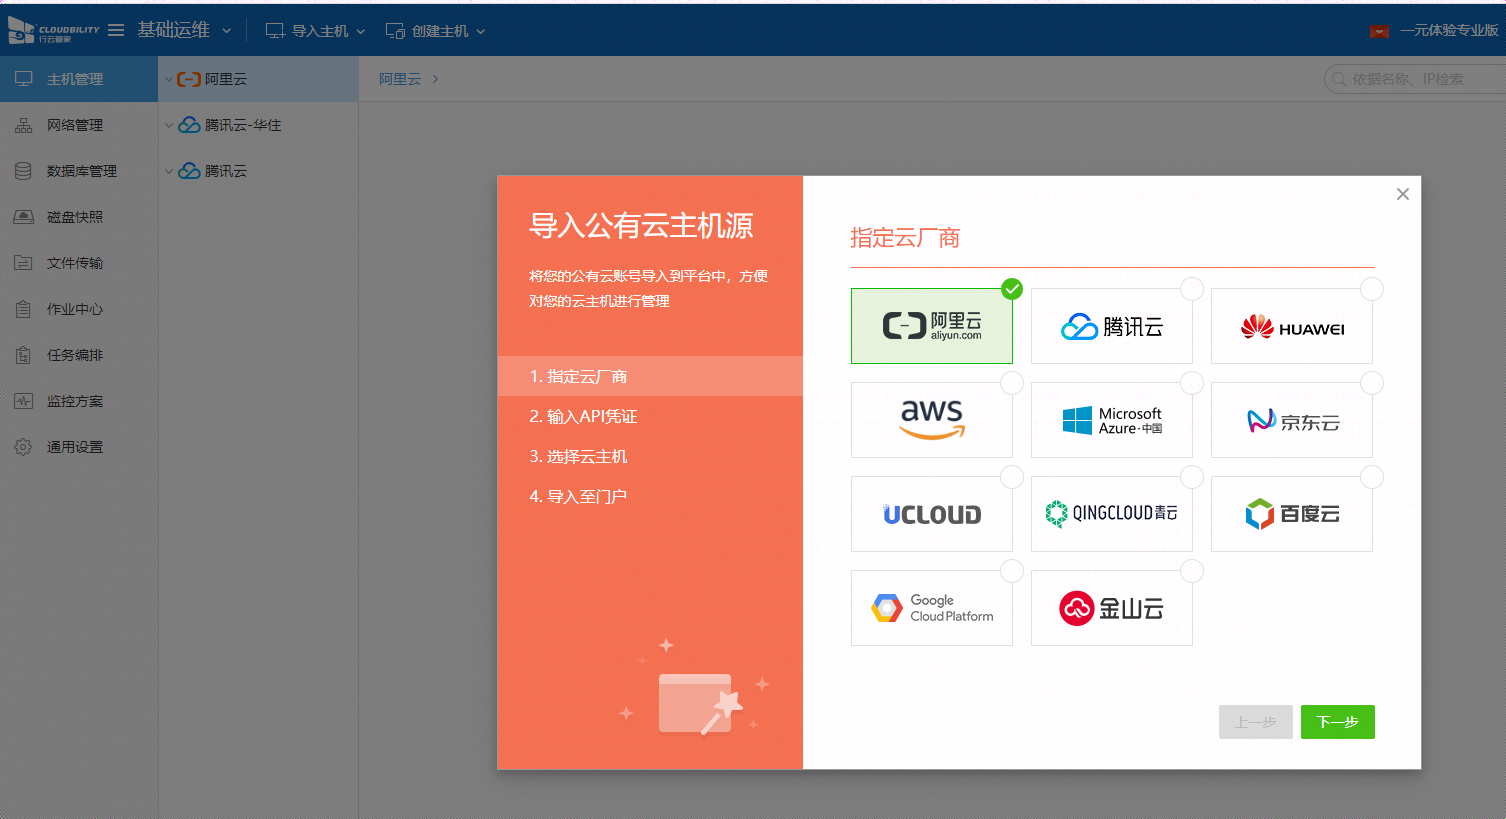The width and height of the screenshot is (1506, 819).
Task: Open the 阿里云 breadcrumb link
Action: pos(399,77)
